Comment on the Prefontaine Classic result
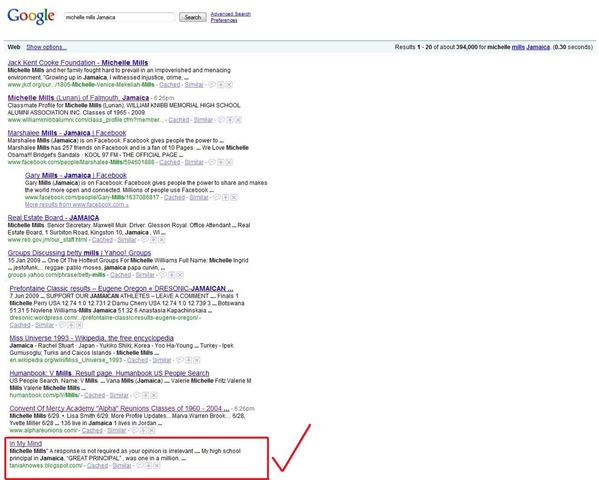The height and width of the screenshot is (480, 599). (x=62, y=325)
